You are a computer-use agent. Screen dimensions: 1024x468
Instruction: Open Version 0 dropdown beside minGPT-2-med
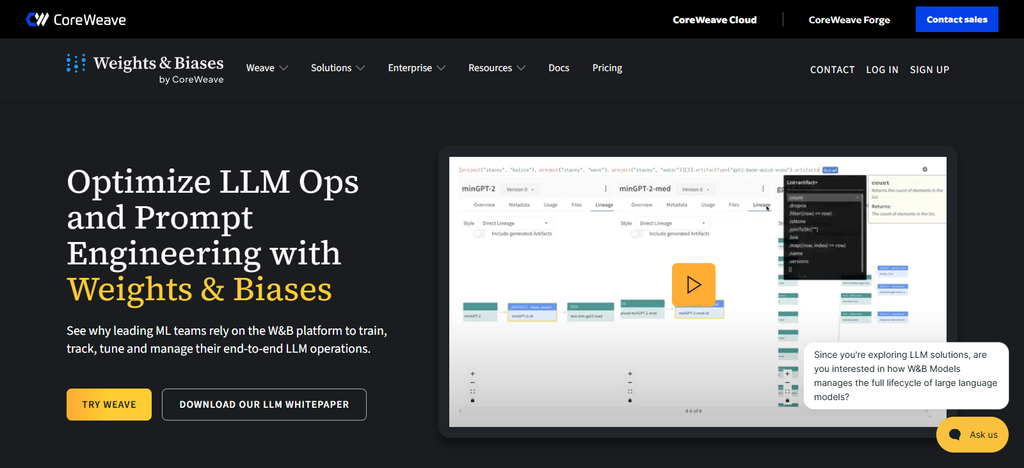pyautogui.click(x=695, y=189)
